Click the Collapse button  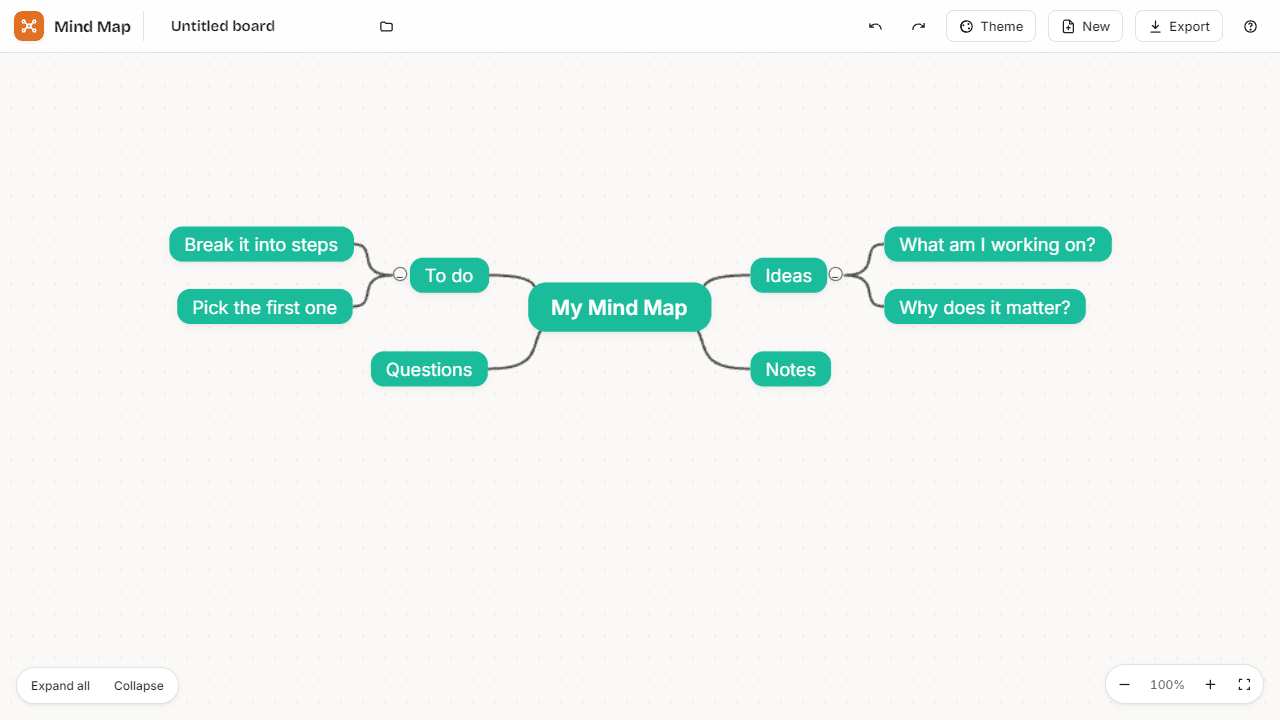point(139,686)
